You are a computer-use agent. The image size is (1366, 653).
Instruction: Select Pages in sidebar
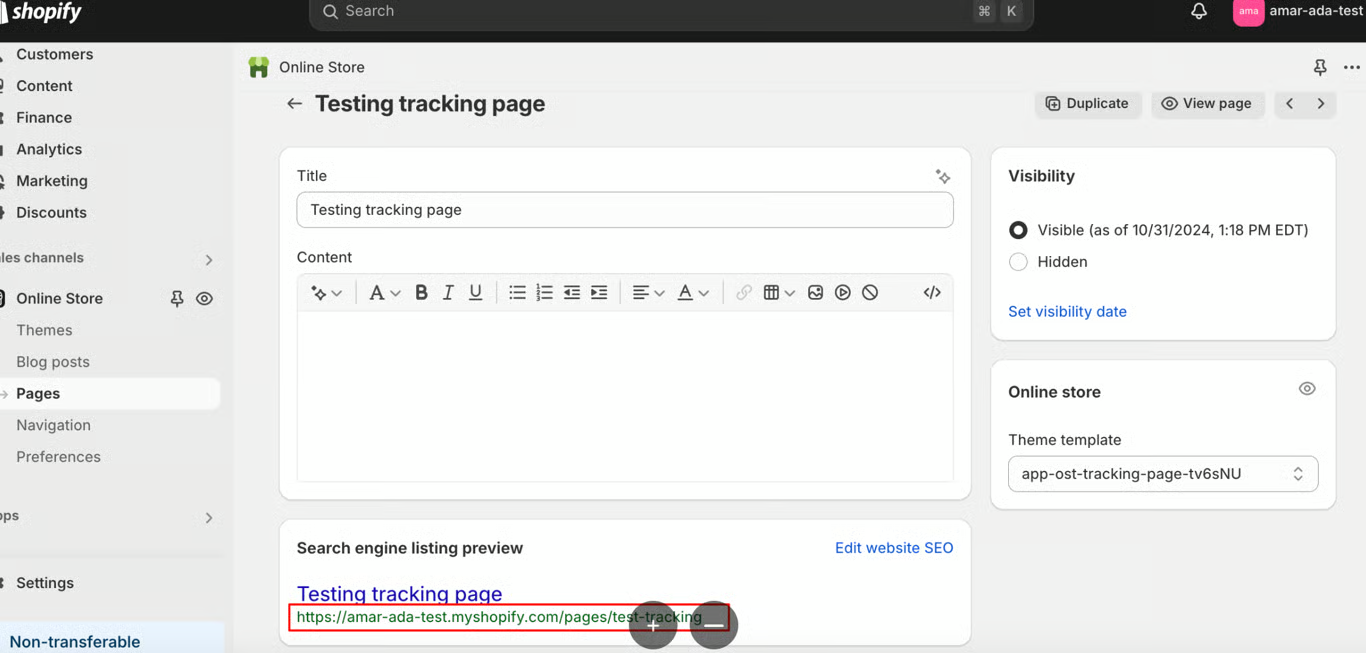[110, 393]
